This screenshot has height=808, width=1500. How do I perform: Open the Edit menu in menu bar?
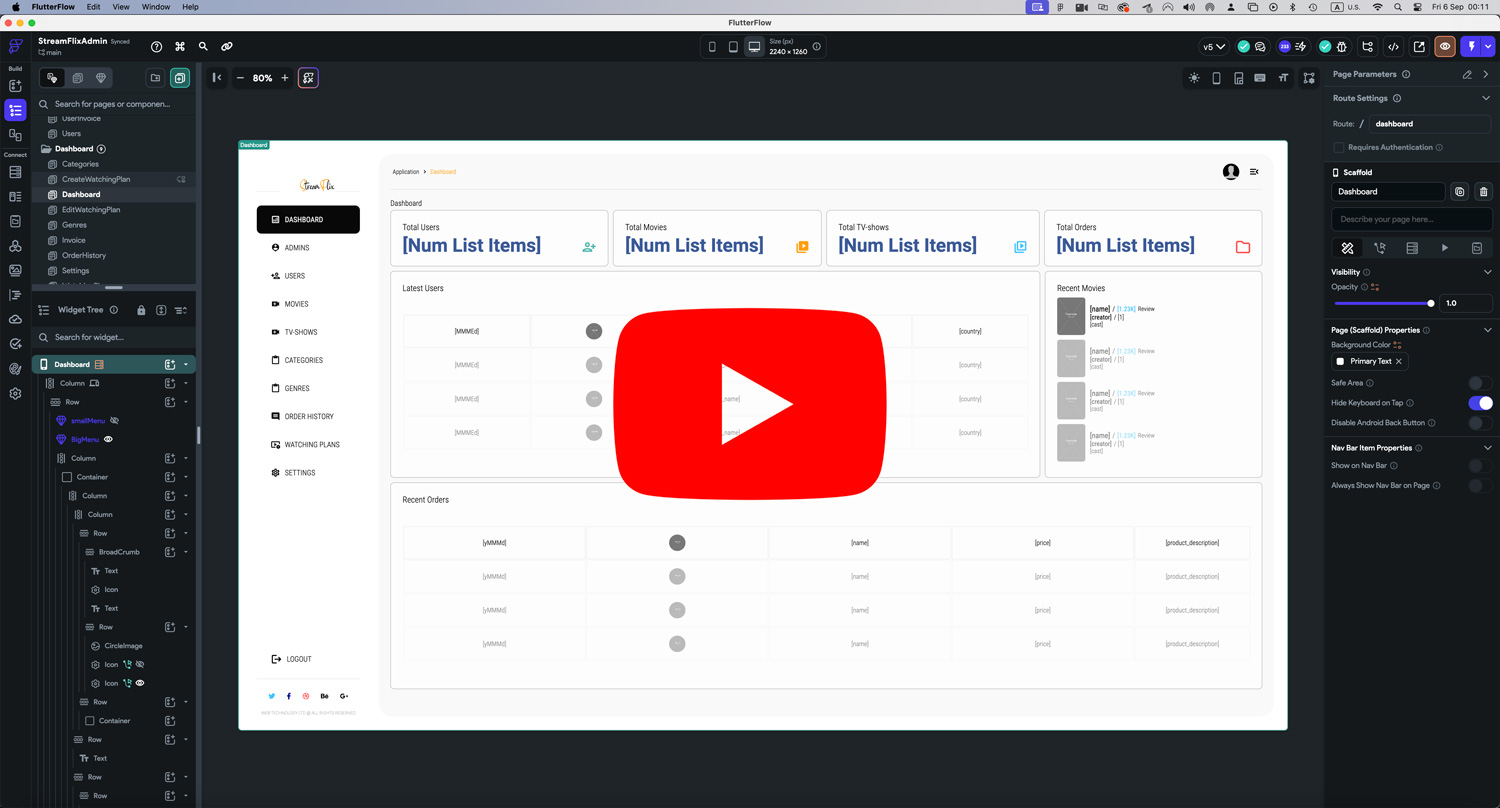pyautogui.click(x=93, y=7)
